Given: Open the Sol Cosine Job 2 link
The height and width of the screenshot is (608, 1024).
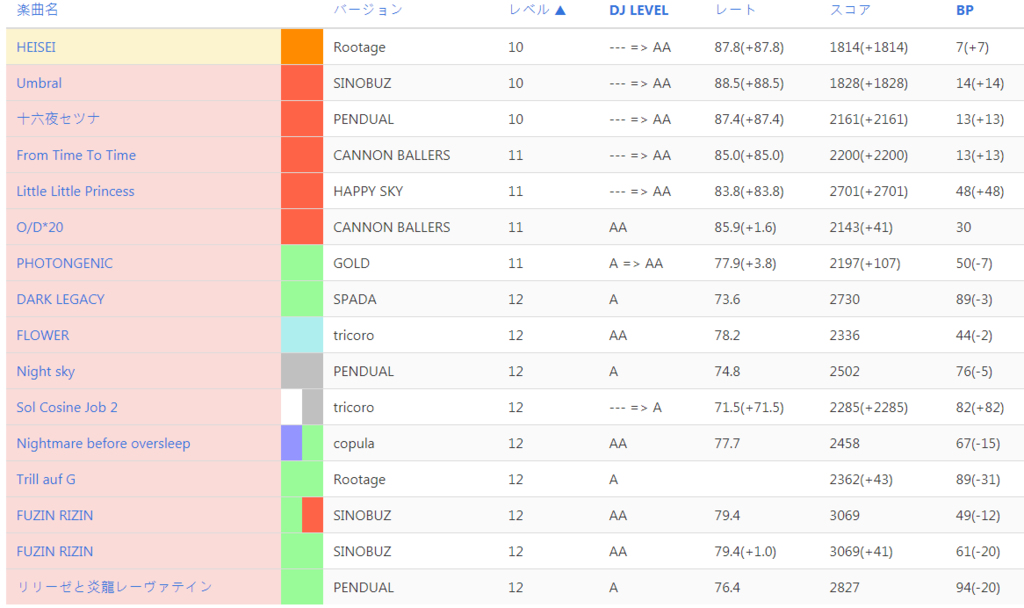Looking at the screenshot, I should pos(67,407).
